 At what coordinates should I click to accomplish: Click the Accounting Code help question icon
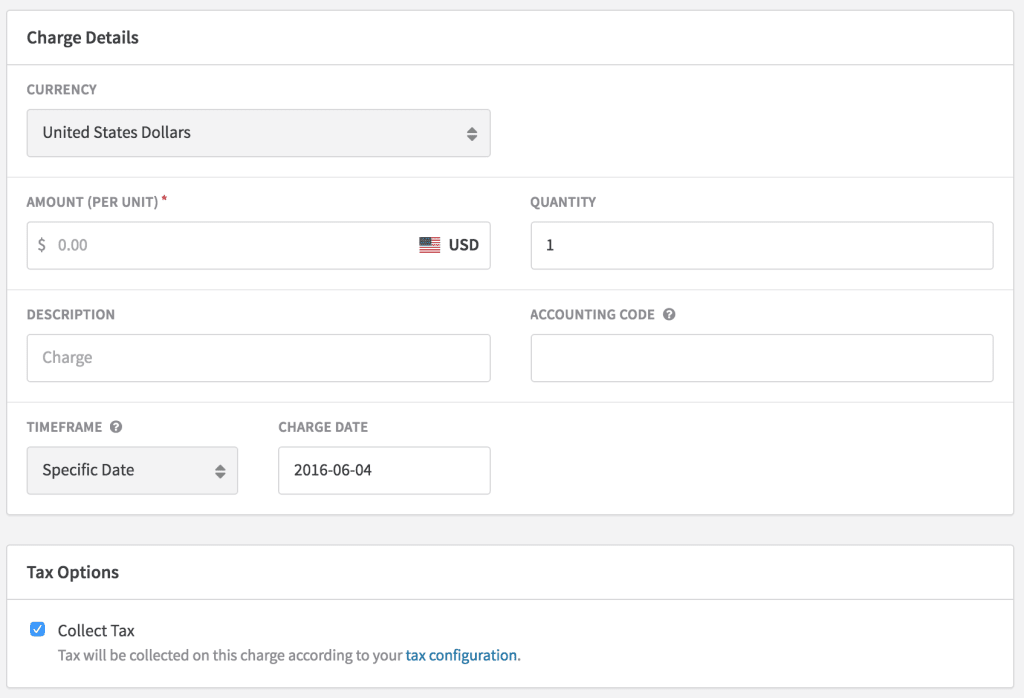(x=669, y=314)
